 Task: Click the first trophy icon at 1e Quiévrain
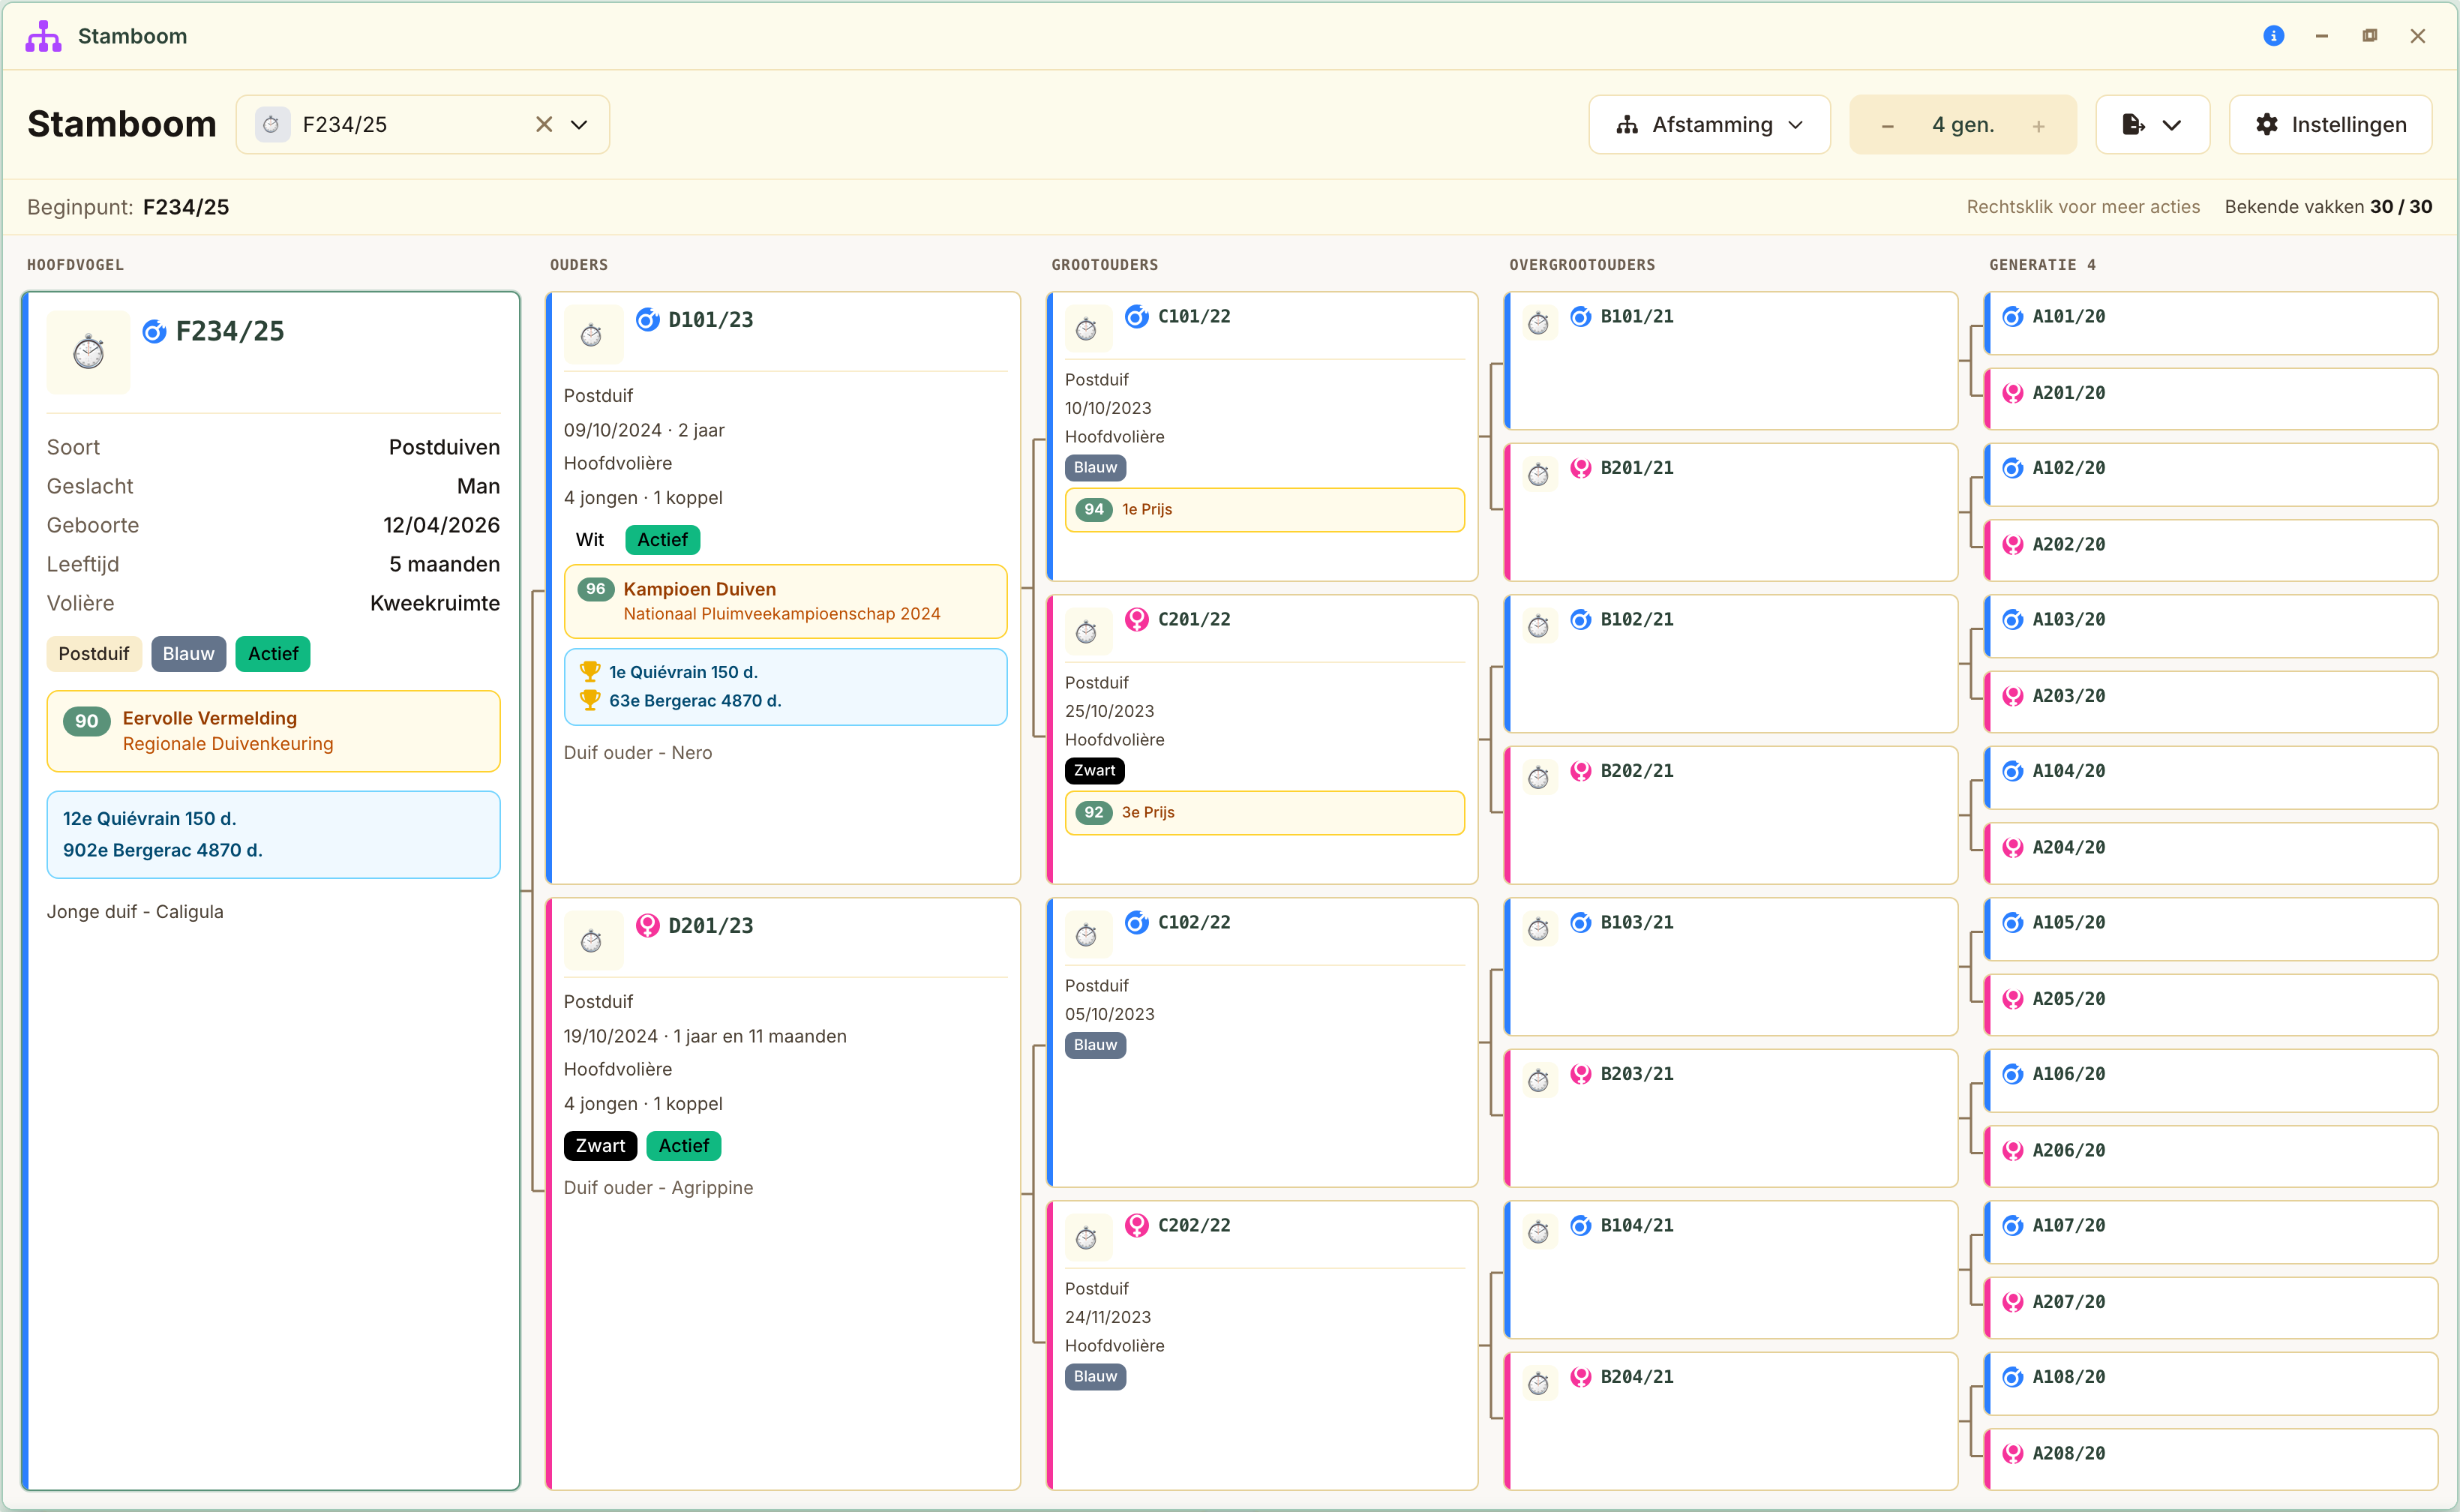590,671
